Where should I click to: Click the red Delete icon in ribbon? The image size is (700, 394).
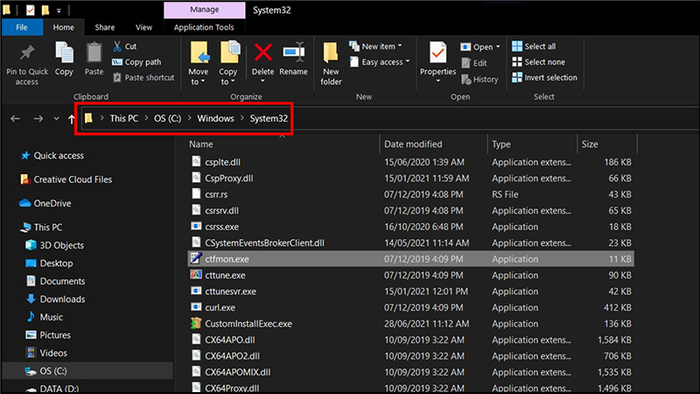coord(263,53)
